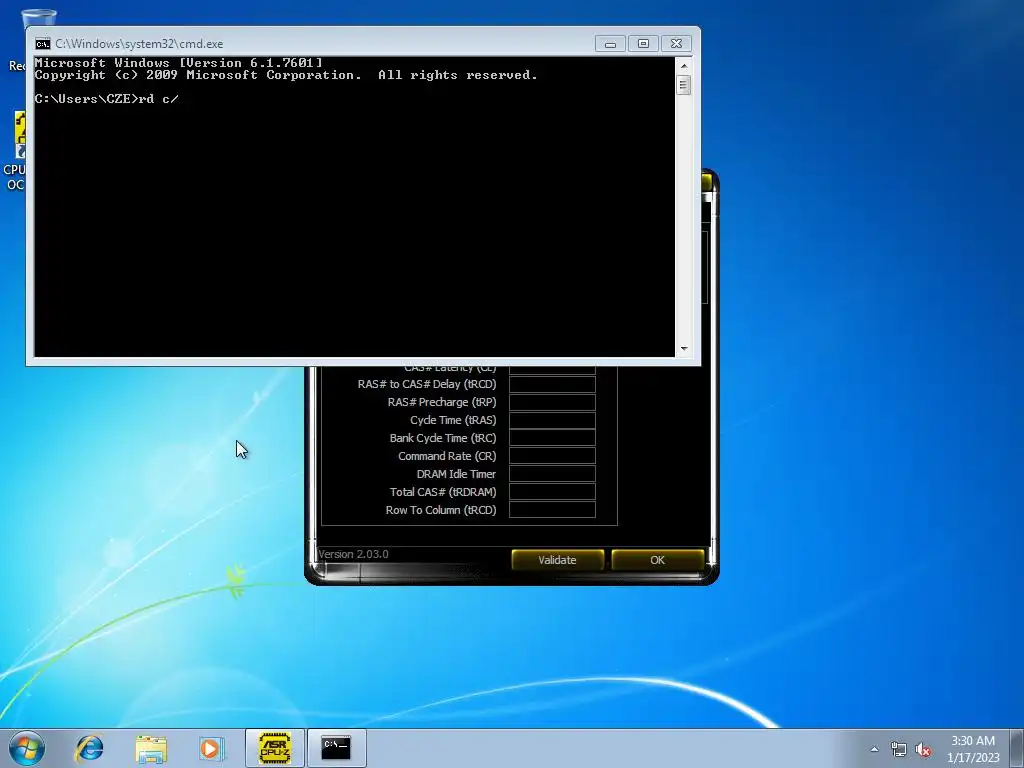Click the Total CAS# (tRDRAM) value field

click(552, 492)
